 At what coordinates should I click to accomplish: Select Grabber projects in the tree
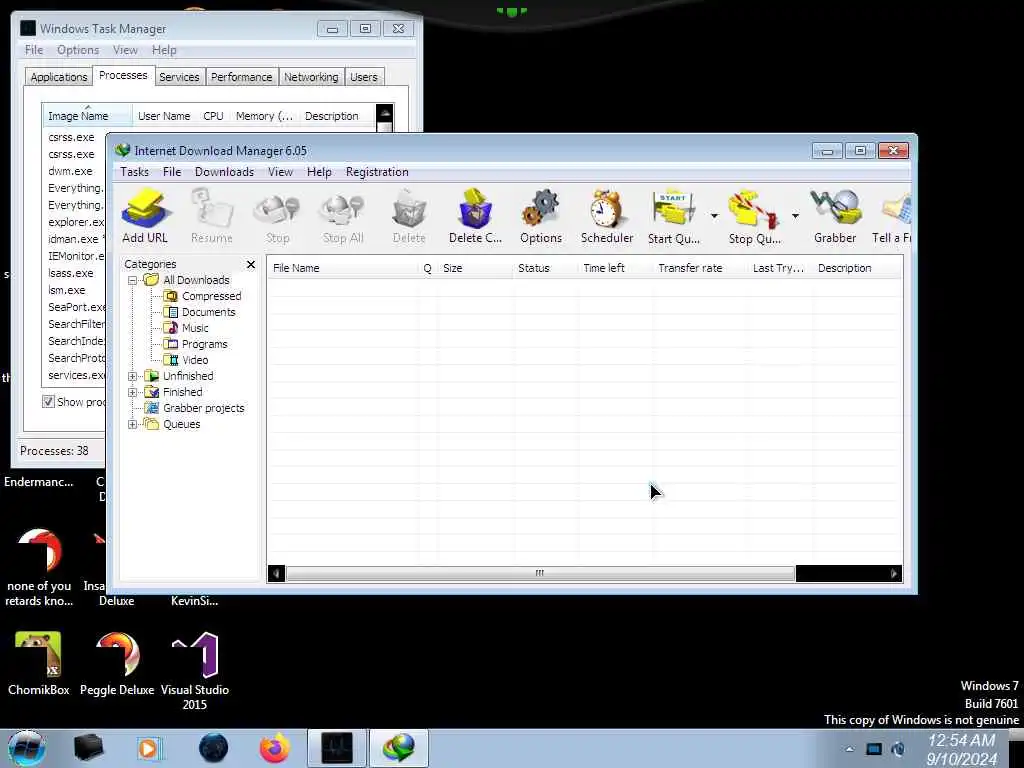coord(203,408)
